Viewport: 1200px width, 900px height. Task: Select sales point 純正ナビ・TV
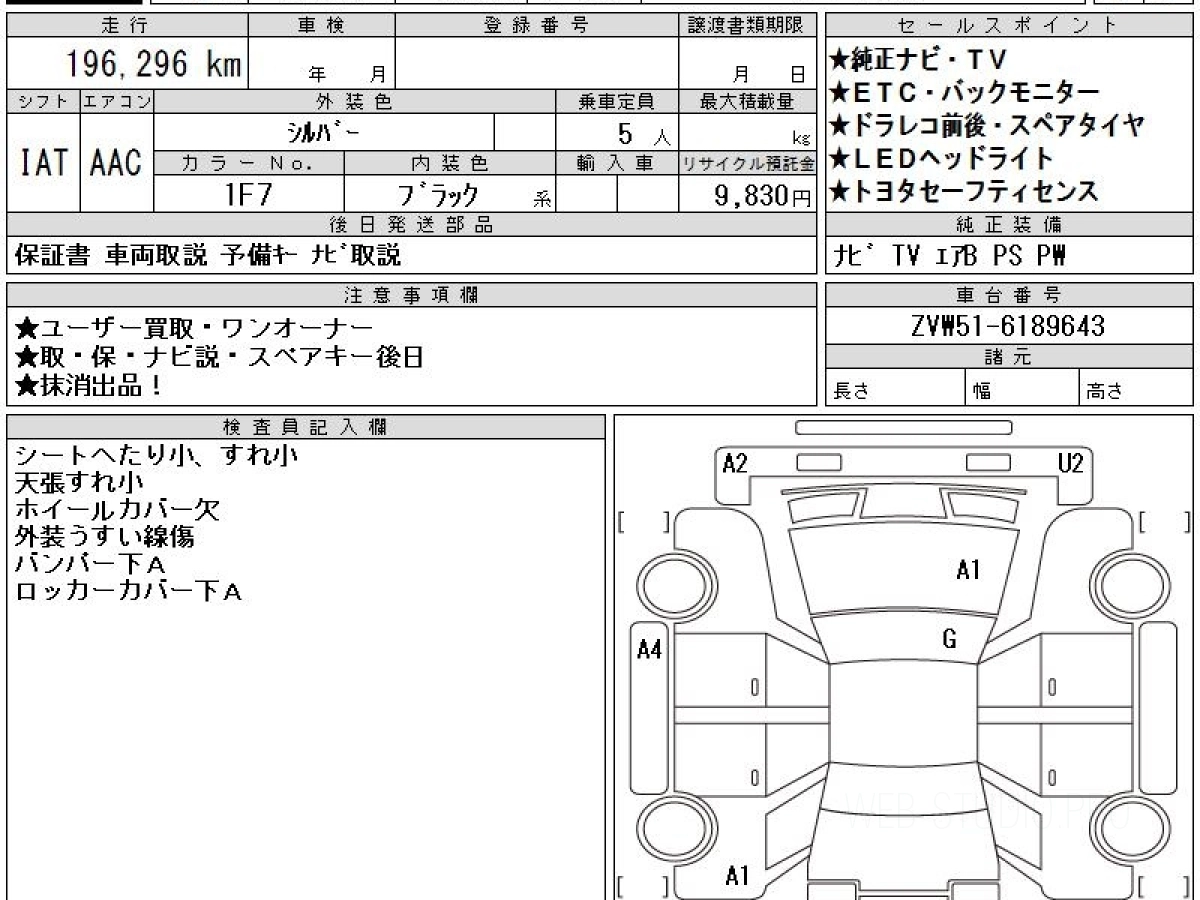tap(918, 60)
